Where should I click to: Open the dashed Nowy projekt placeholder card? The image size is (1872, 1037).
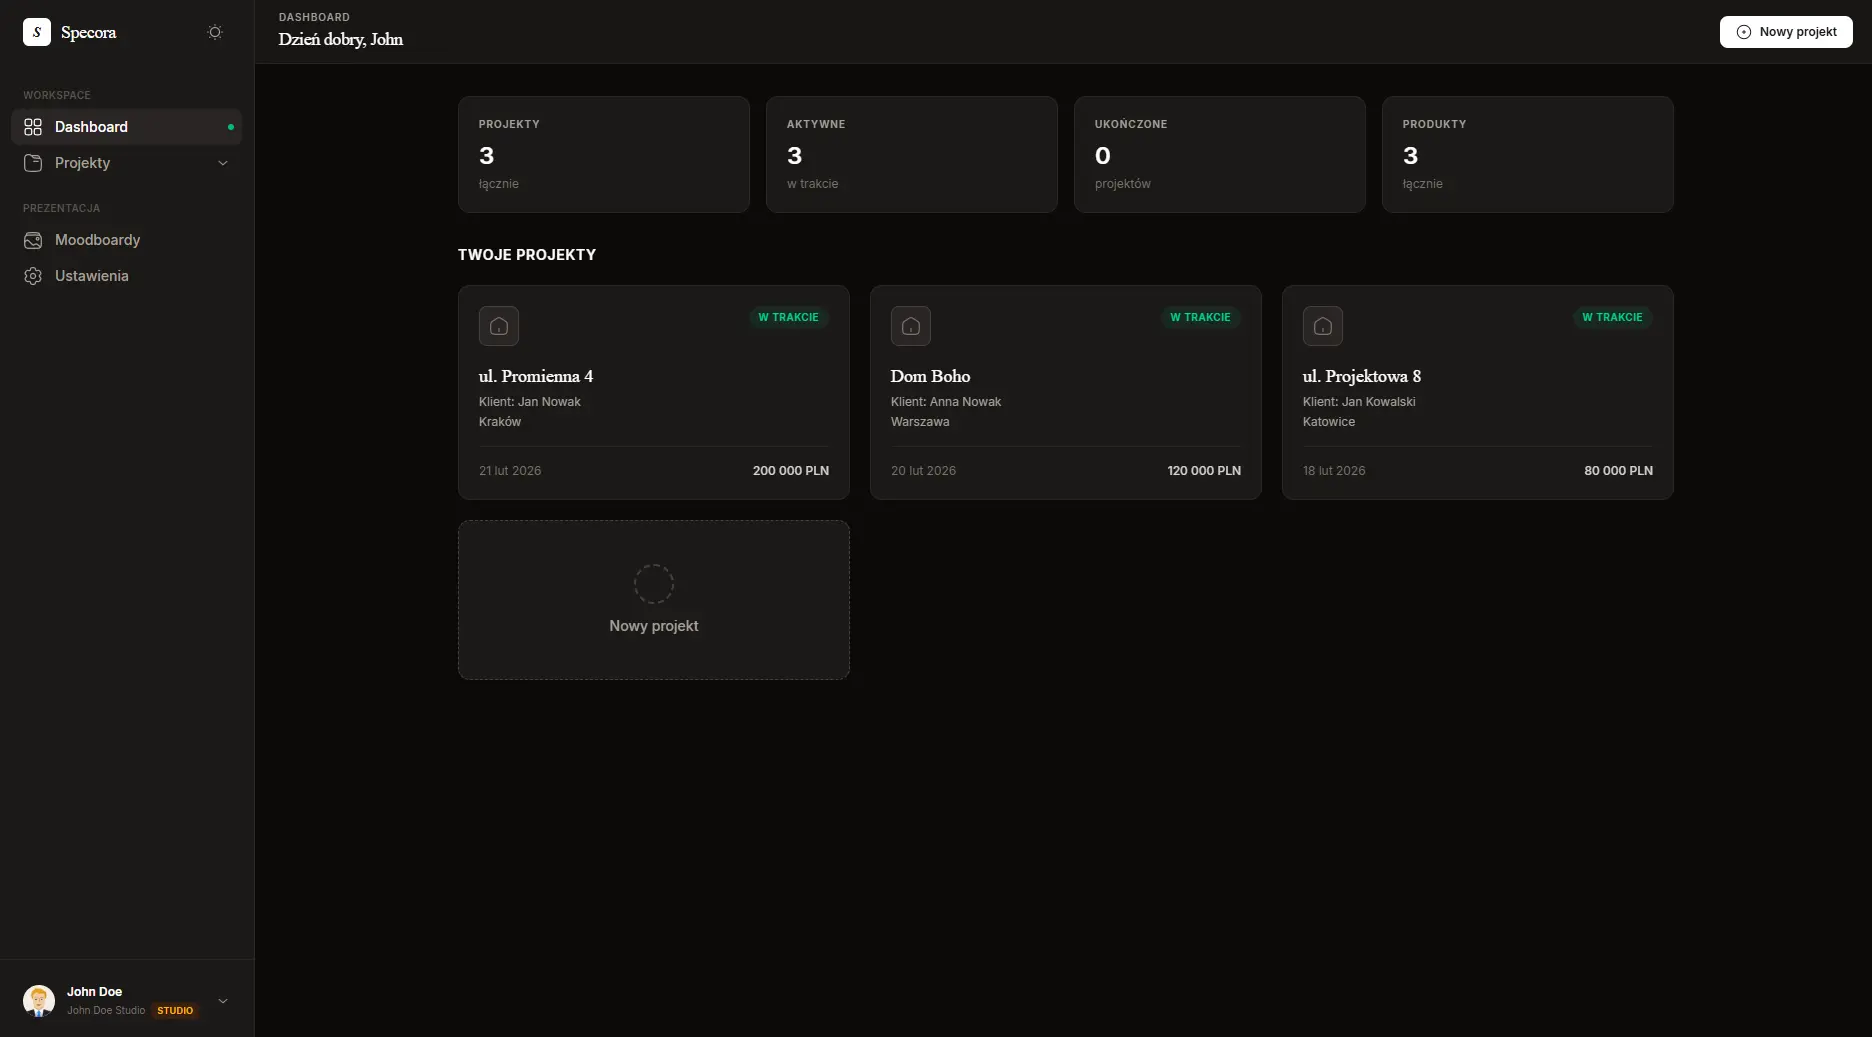click(653, 600)
